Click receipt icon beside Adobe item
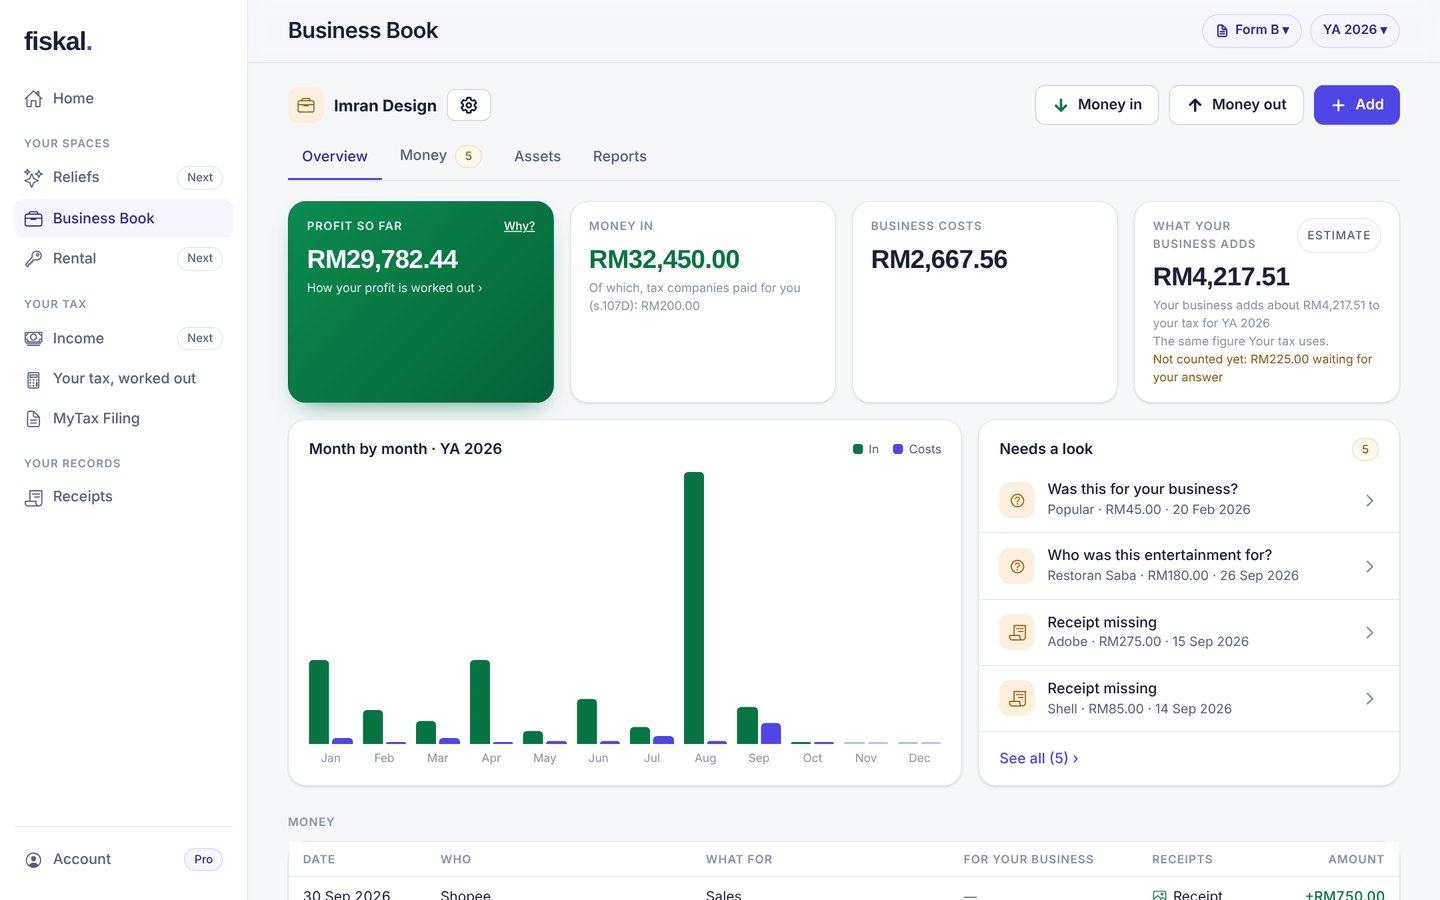1440x900 pixels. click(1017, 632)
